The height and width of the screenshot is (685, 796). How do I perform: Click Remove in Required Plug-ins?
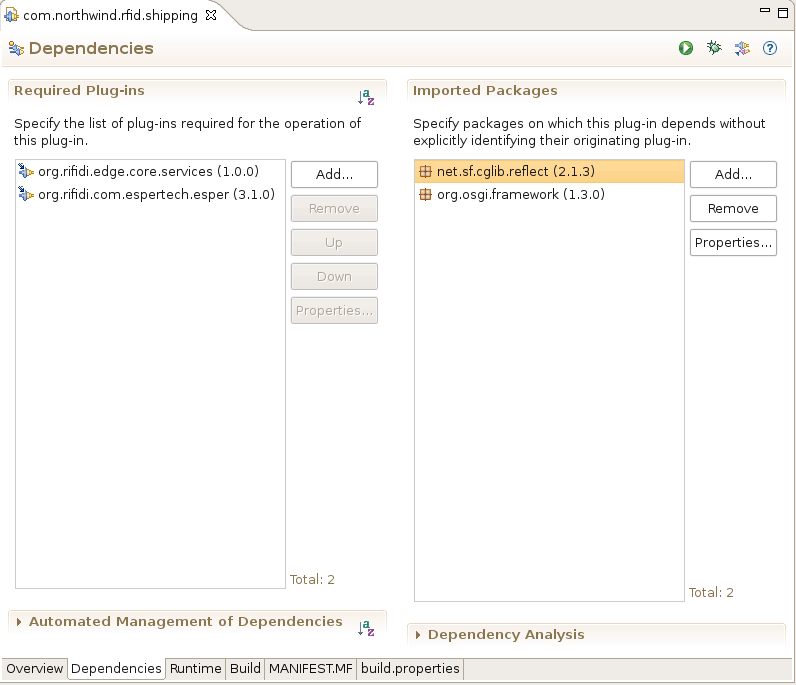[334, 208]
